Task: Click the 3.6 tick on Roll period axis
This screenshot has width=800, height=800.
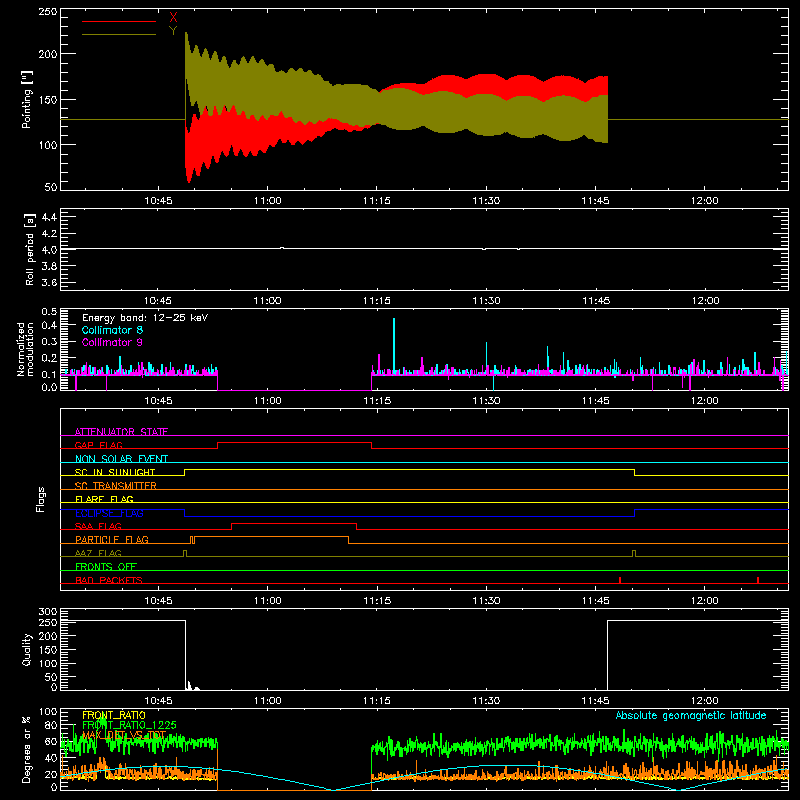Action: coord(49,283)
